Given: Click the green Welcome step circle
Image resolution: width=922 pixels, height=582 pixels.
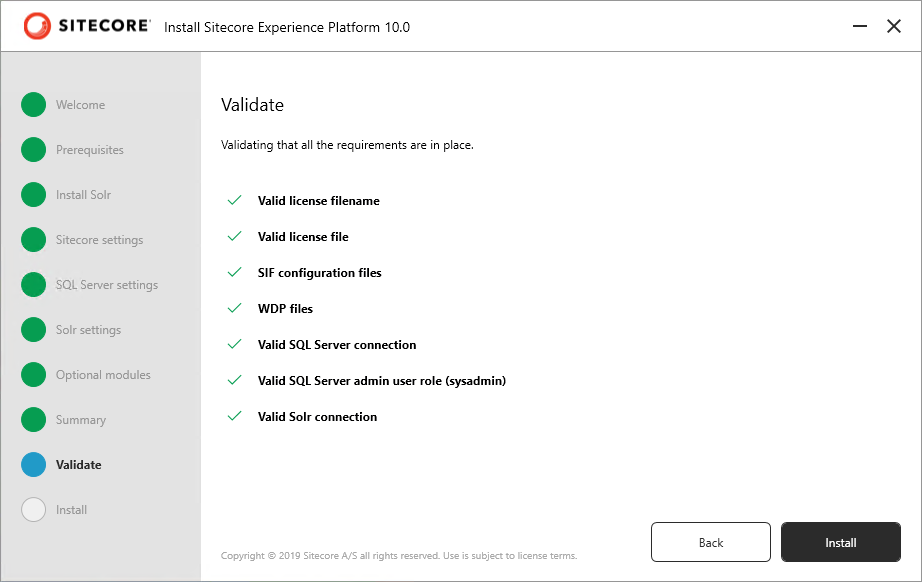Looking at the screenshot, I should click(x=34, y=105).
